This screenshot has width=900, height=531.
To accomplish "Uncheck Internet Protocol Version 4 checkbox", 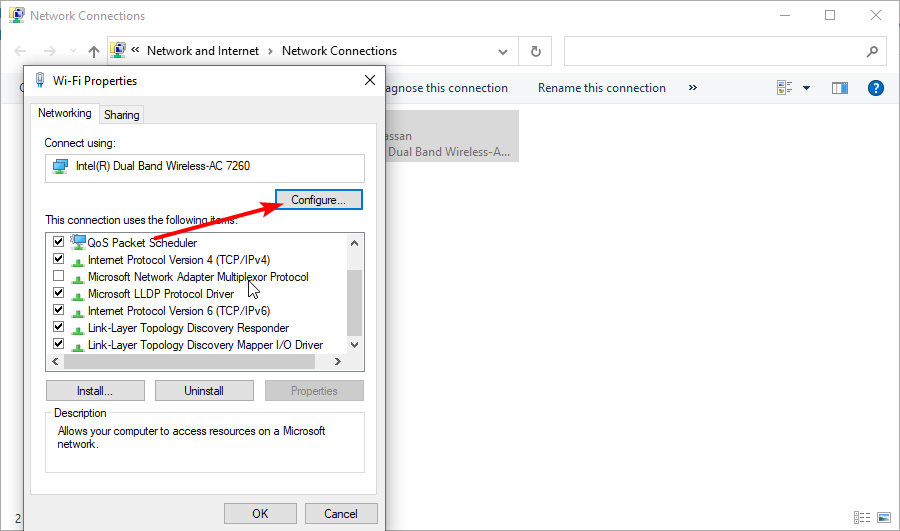I will [59, 259].
